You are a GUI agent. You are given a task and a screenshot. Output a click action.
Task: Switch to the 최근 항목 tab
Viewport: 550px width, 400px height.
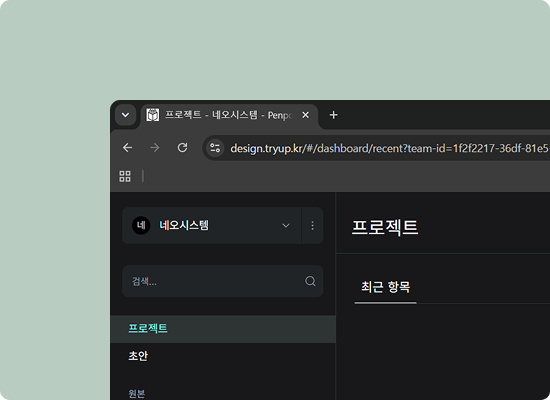tap(385, 287)
